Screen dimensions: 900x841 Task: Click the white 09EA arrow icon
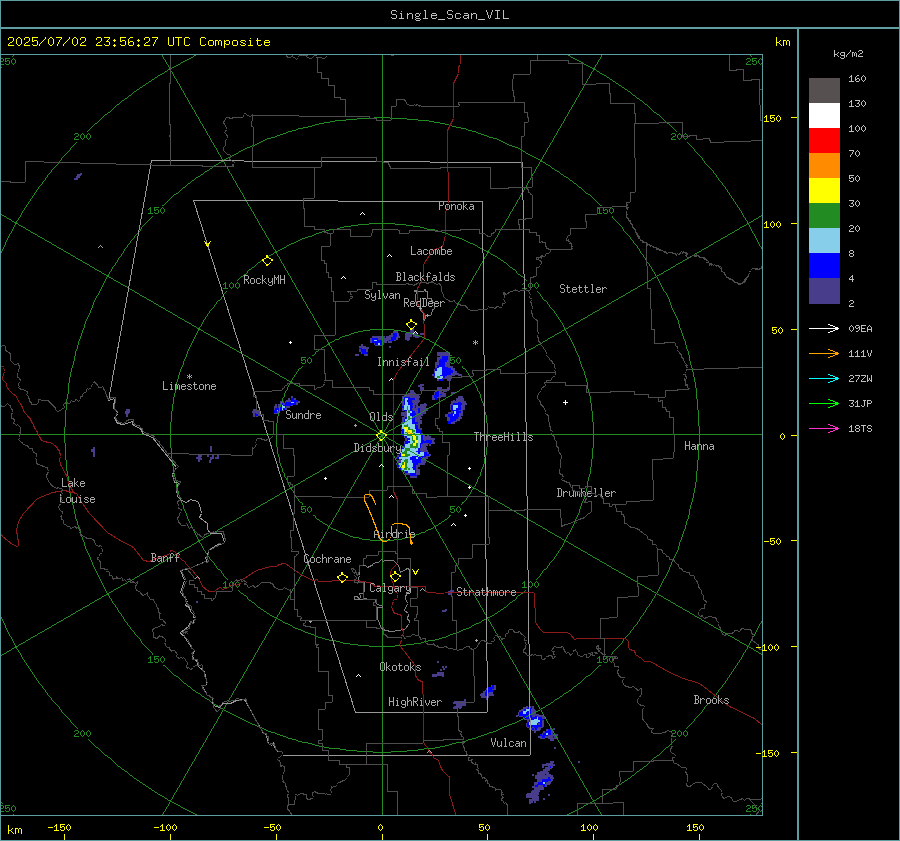coord(824,328)
